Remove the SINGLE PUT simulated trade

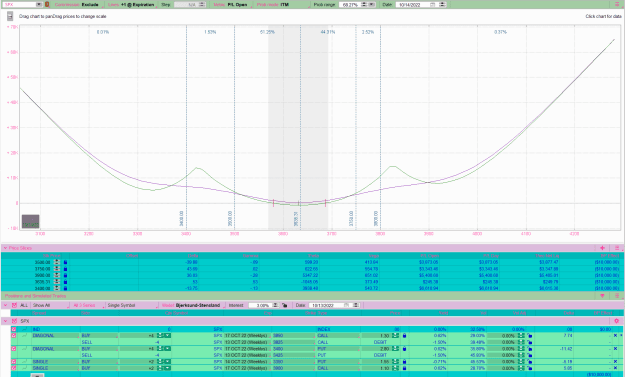(x=615, y=362)
